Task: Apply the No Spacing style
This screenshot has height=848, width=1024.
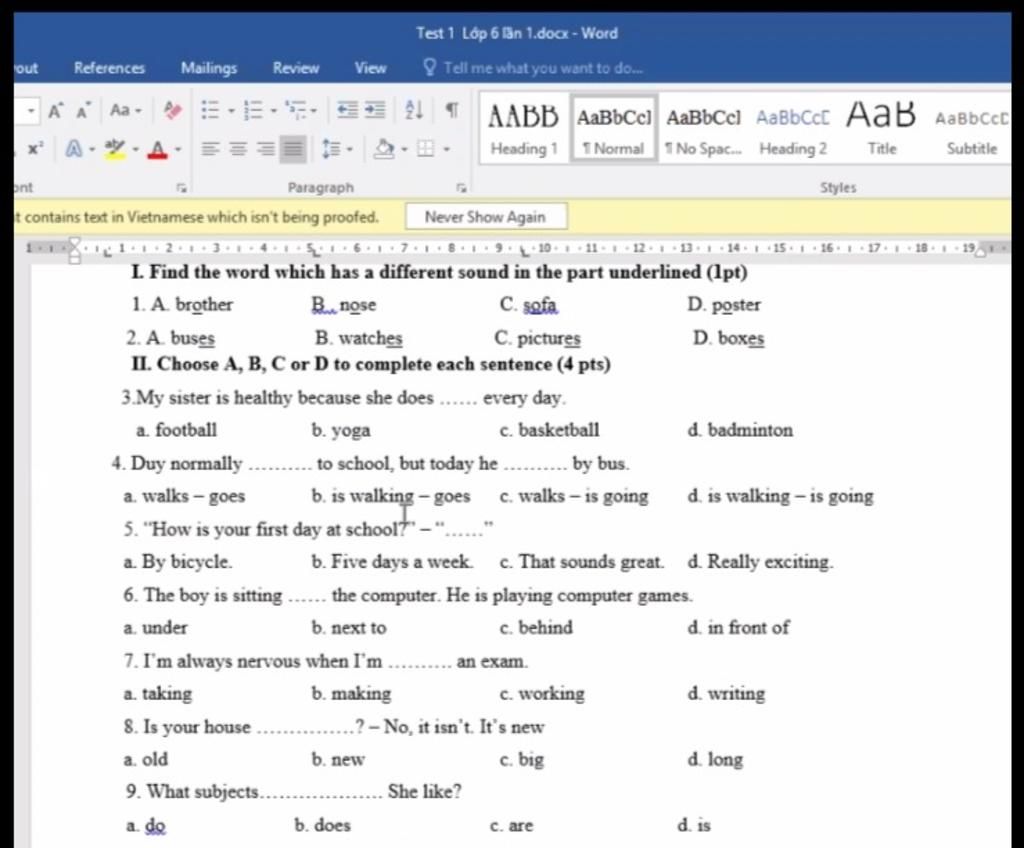Action: [703, 129]
